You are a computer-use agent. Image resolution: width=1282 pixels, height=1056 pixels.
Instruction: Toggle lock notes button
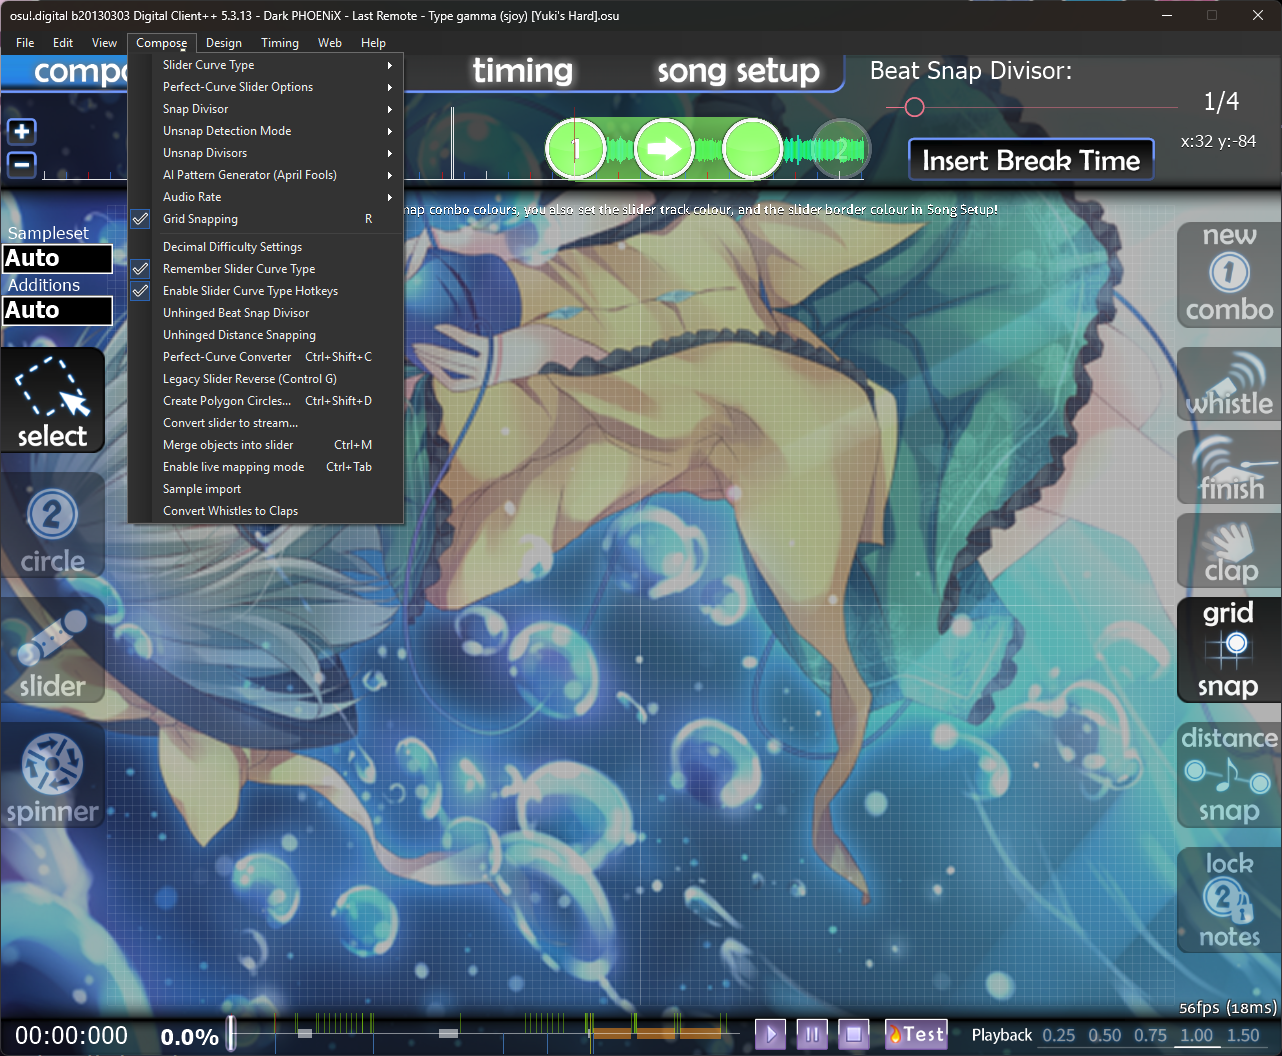[x=1229, y=900]
